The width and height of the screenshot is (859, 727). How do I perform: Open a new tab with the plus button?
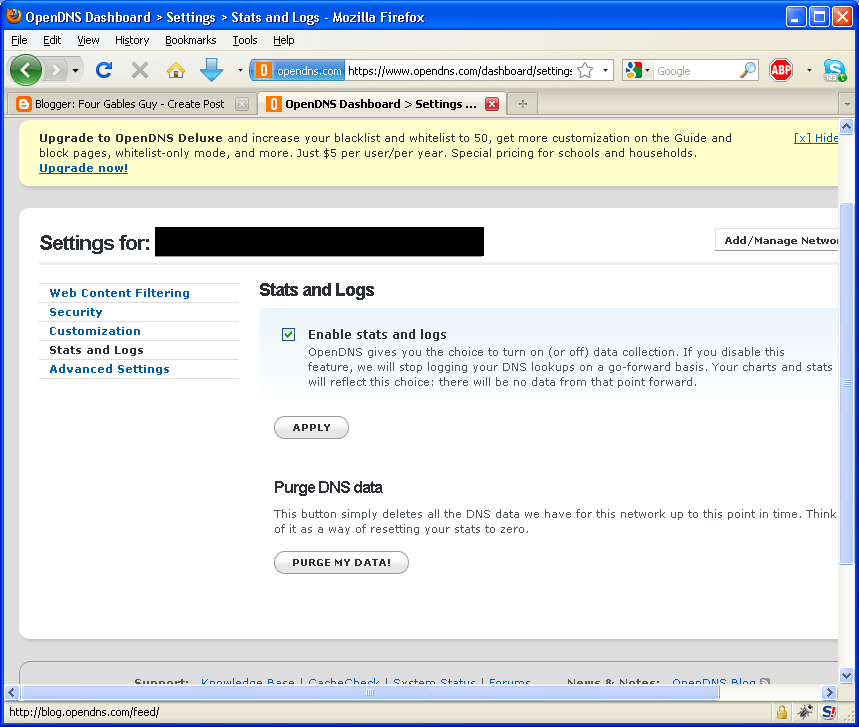coord(523,104)
